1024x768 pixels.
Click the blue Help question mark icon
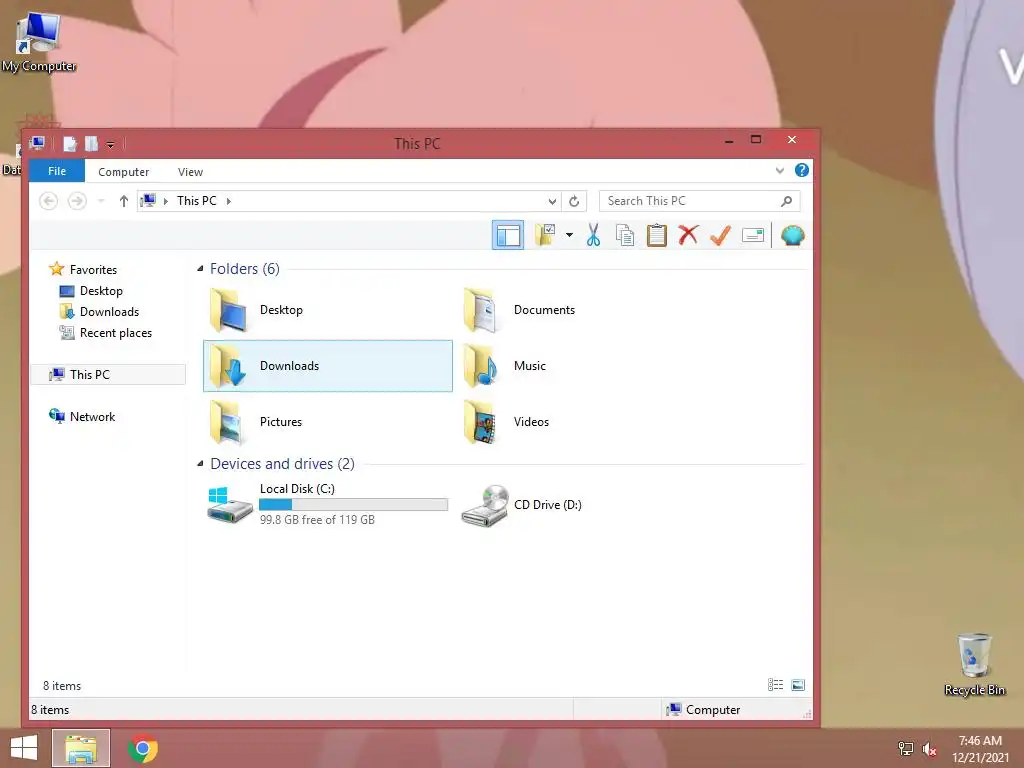tap(802, 170)
